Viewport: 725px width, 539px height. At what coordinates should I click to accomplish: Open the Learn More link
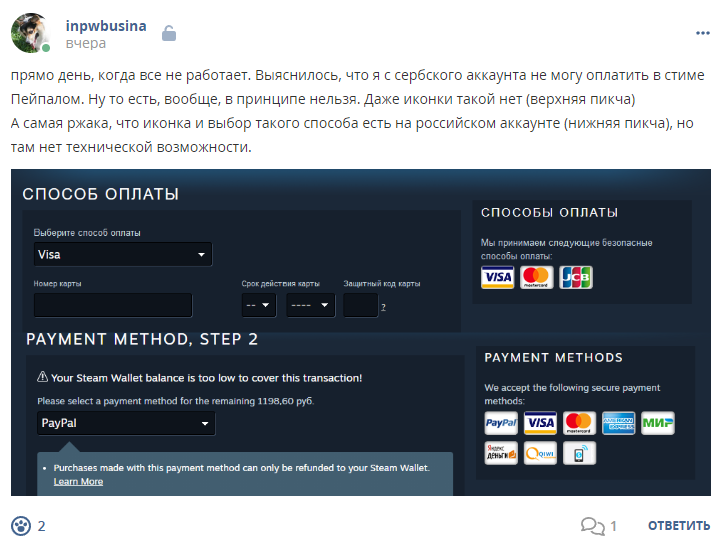[x=78, y=482]
